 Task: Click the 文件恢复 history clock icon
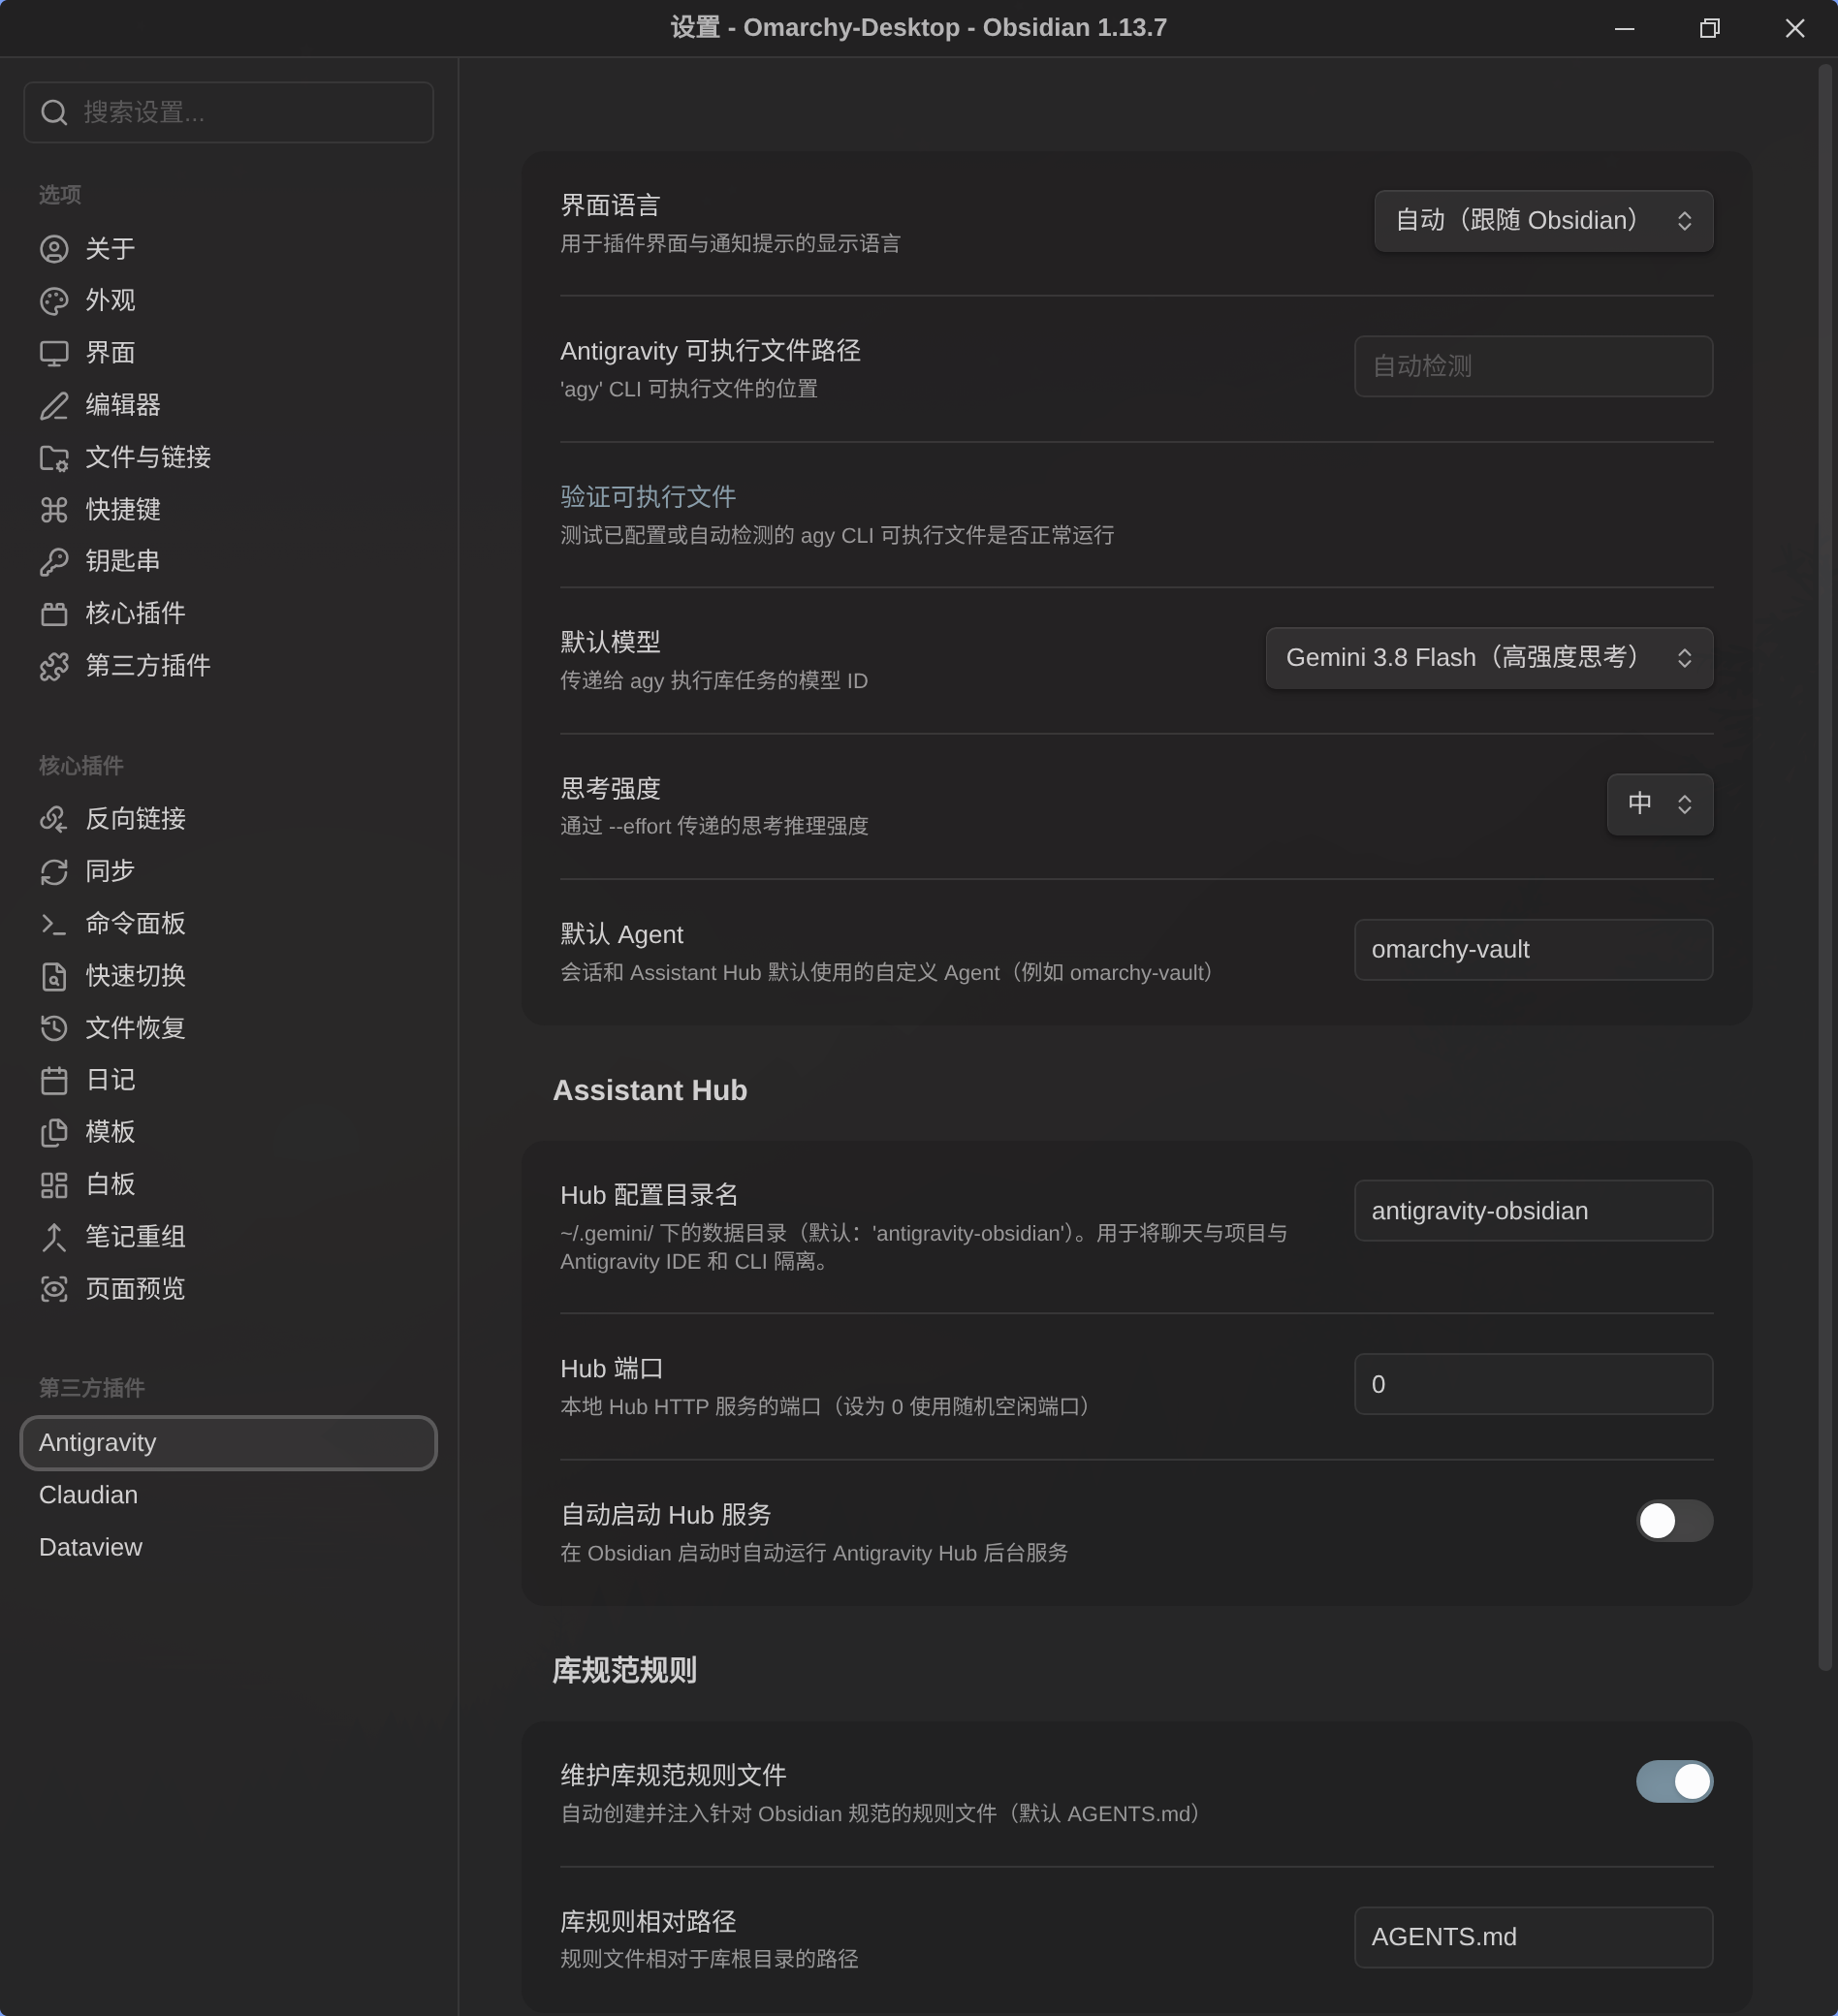coord(54,1028)
